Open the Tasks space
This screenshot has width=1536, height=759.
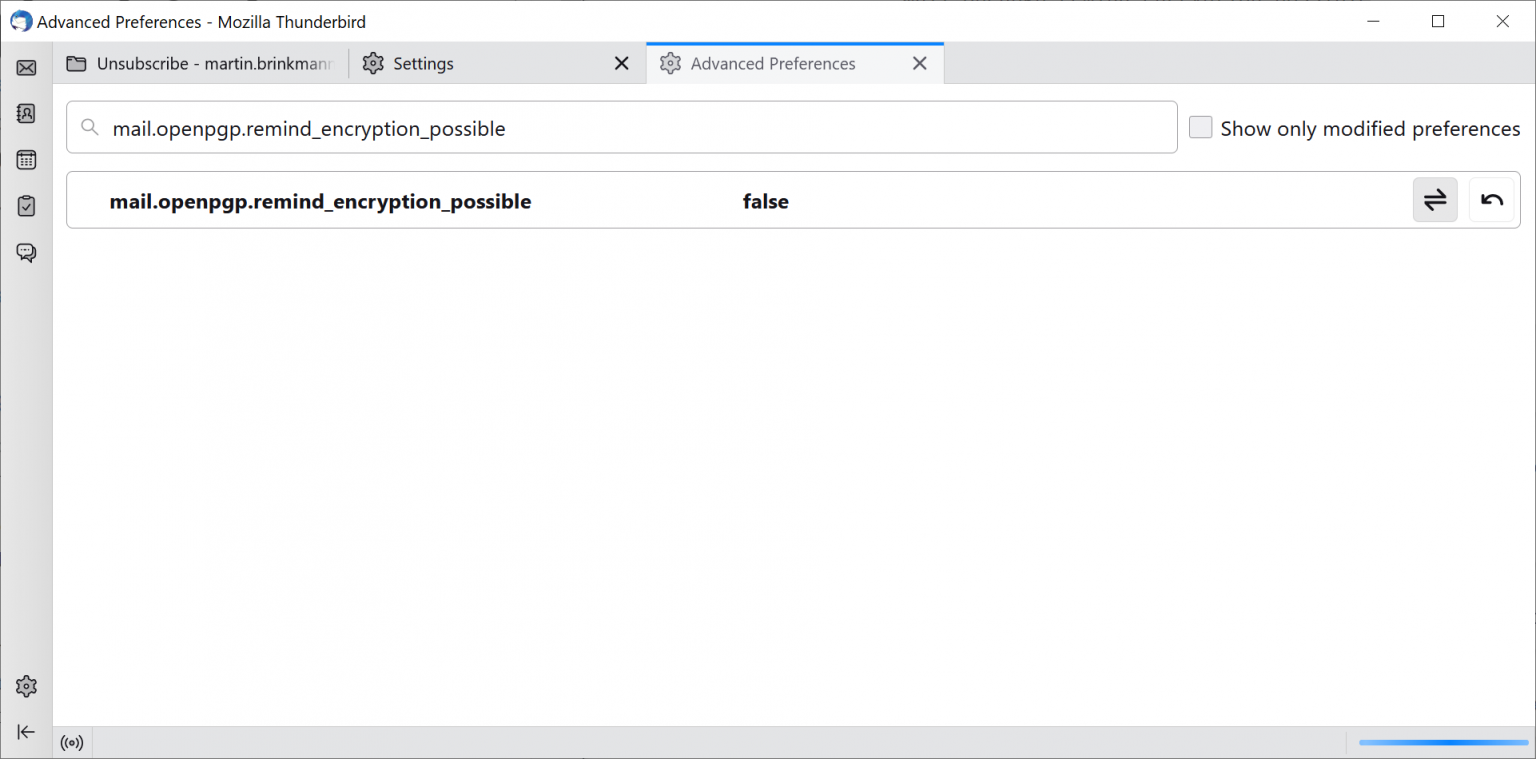tap(26, 206)
